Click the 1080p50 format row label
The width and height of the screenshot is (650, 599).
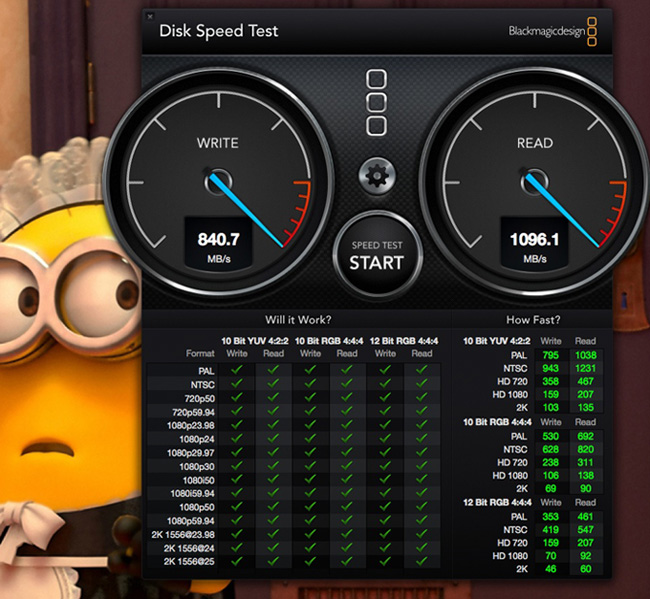click(197, 507)
